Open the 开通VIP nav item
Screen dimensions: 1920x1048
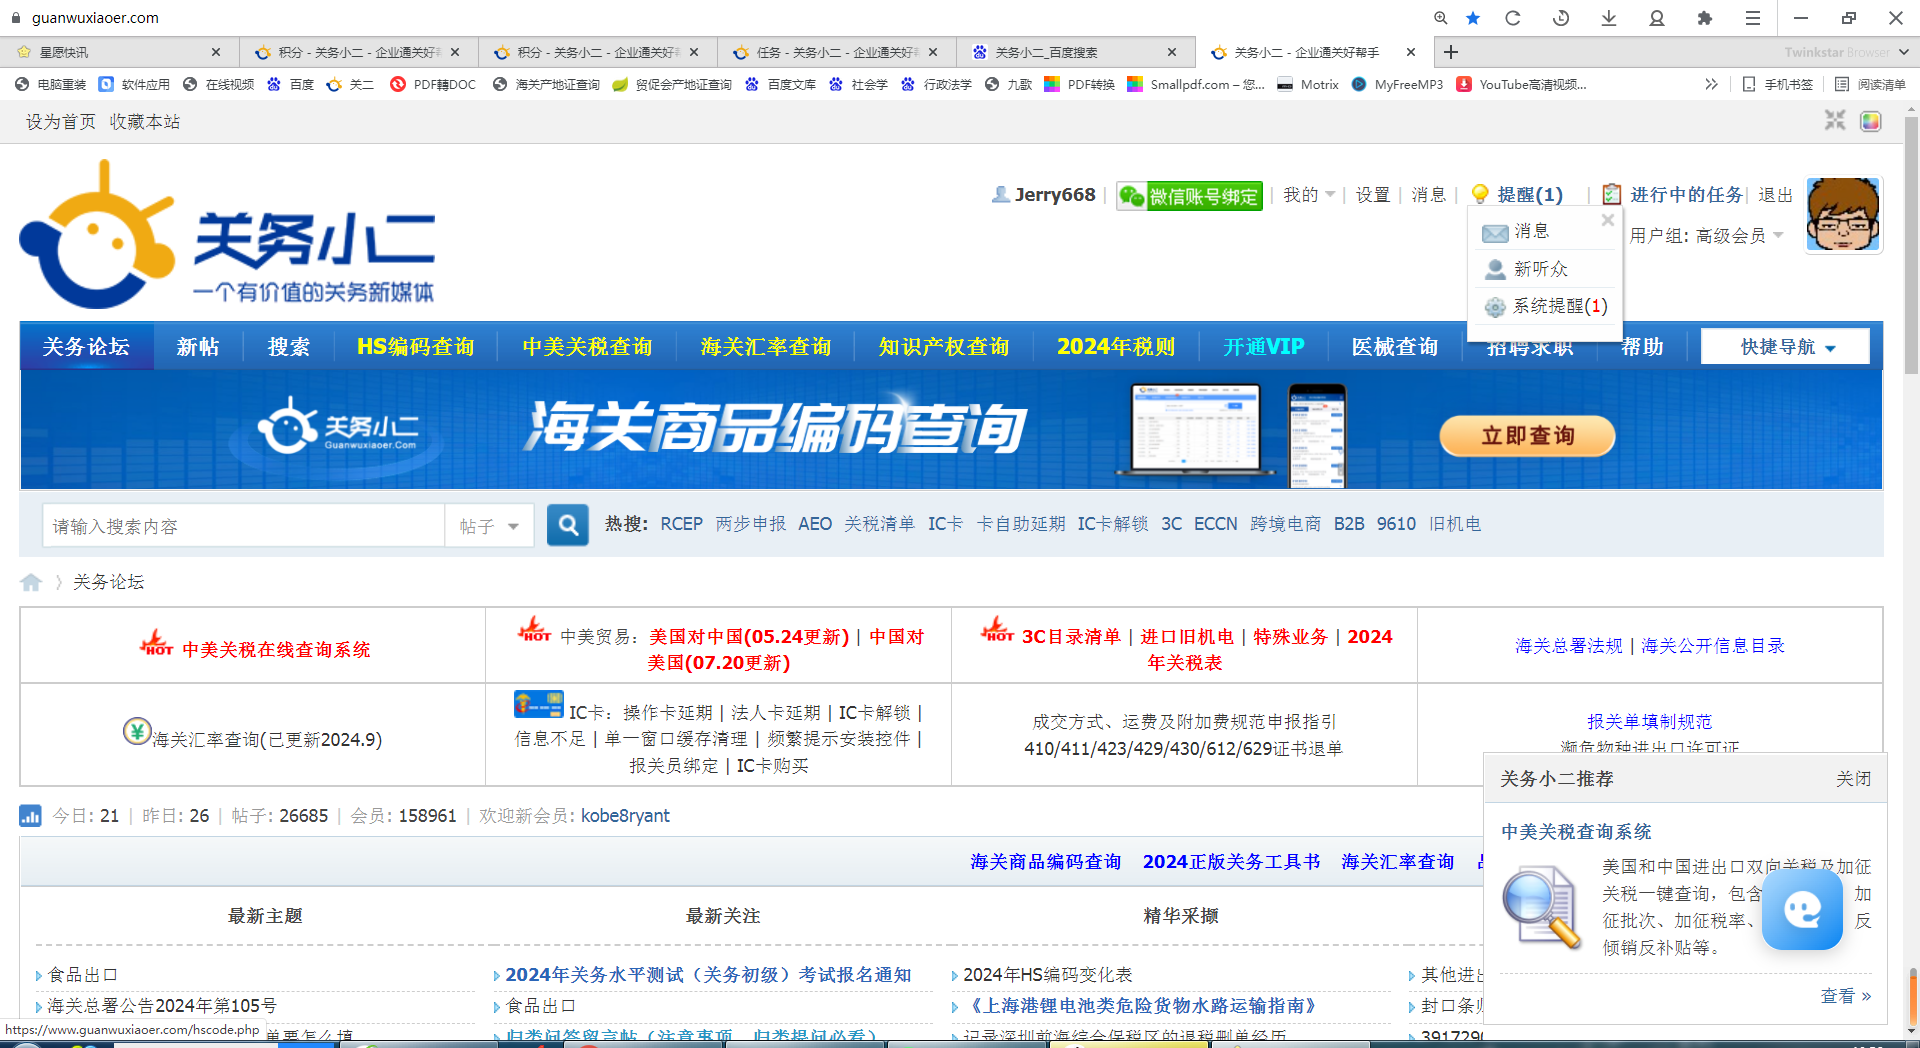tap(1263, 346)
